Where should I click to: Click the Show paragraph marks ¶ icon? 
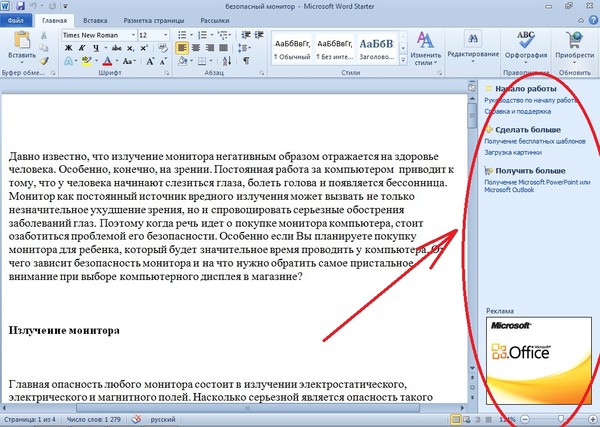point(246,61)
